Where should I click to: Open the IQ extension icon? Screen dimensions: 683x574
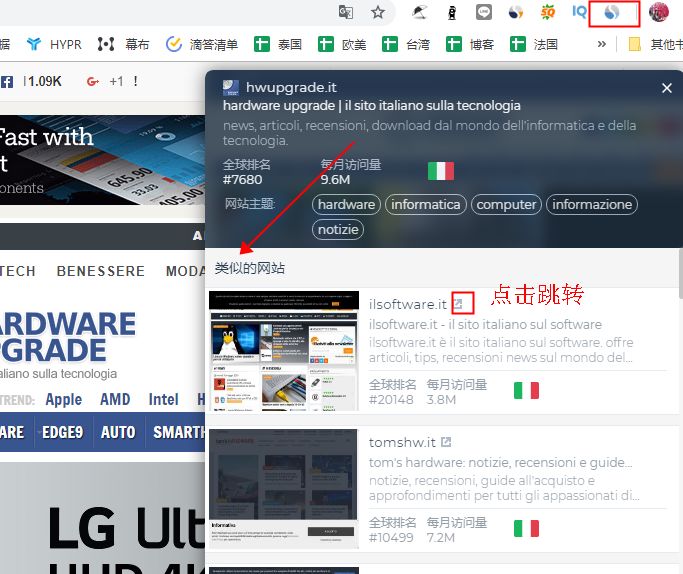(579, 12)
